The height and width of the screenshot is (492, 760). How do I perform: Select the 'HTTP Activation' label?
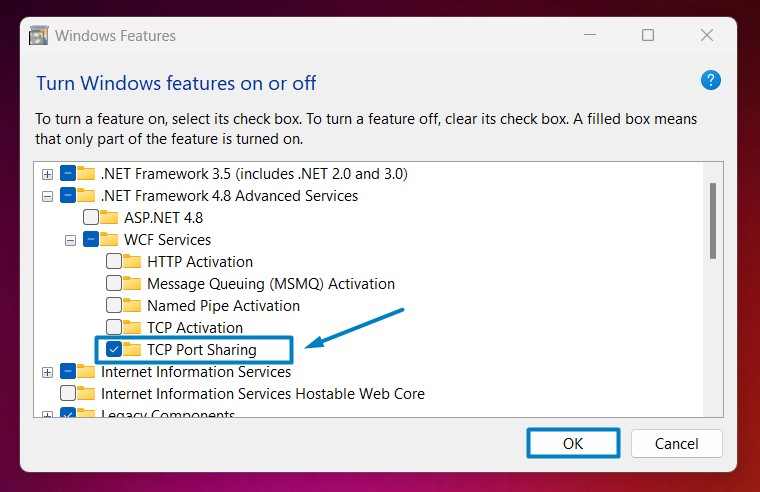pyautogui.click(x=200, y=262)
